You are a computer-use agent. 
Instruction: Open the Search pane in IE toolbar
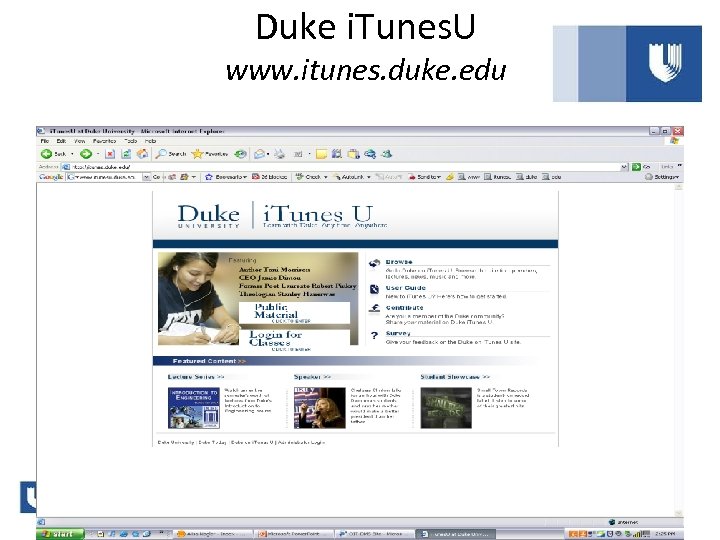pos(171,154)
